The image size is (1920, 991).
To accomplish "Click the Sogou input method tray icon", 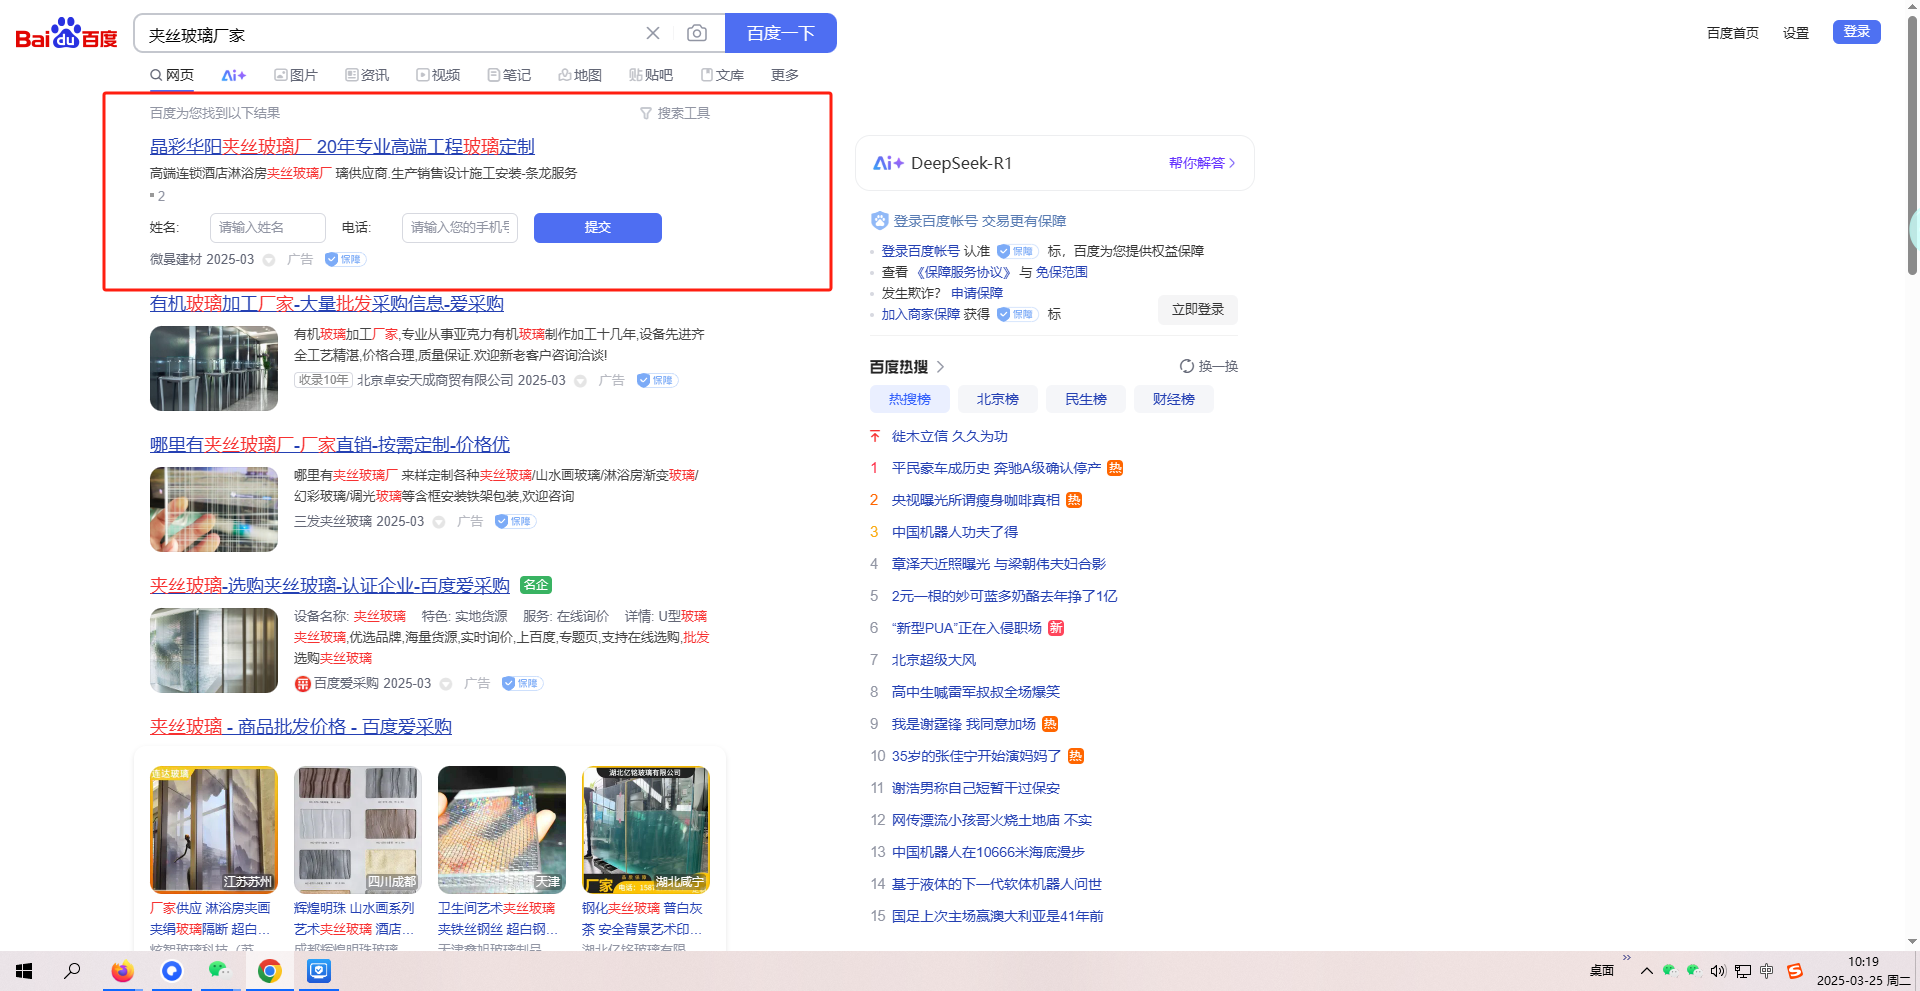I will pos(1795,971).
